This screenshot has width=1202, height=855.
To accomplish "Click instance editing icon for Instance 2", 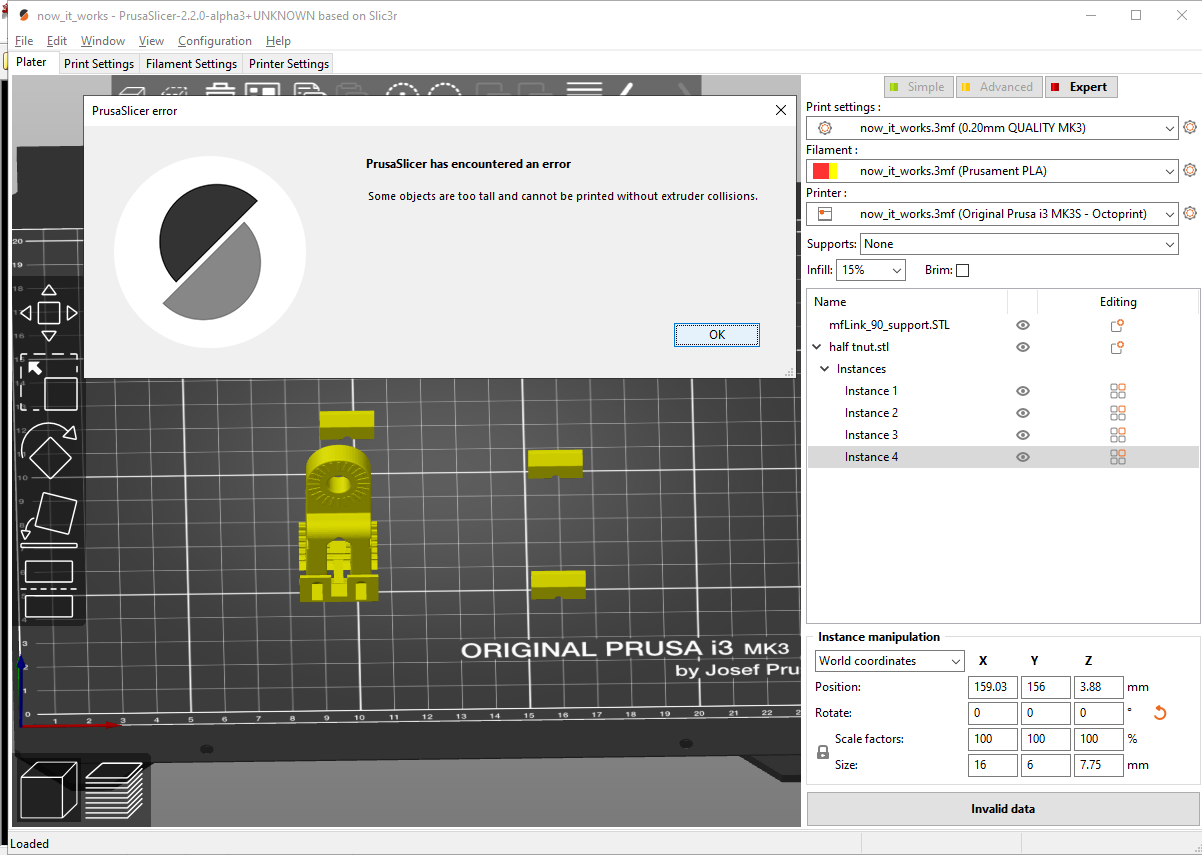I will [1118, 413].
